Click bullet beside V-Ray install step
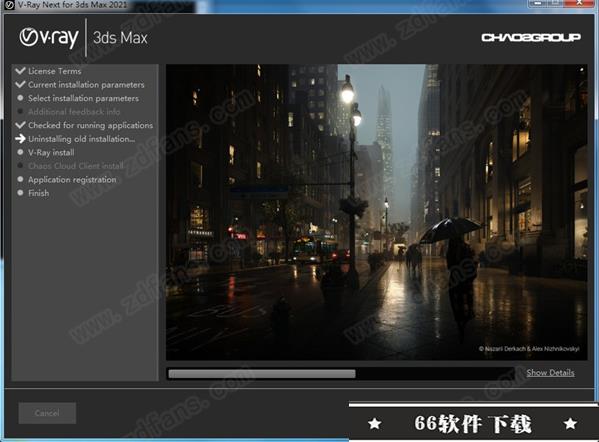This screenshot has width=599, height=442. pyautogui.click(x=20, y=152)
